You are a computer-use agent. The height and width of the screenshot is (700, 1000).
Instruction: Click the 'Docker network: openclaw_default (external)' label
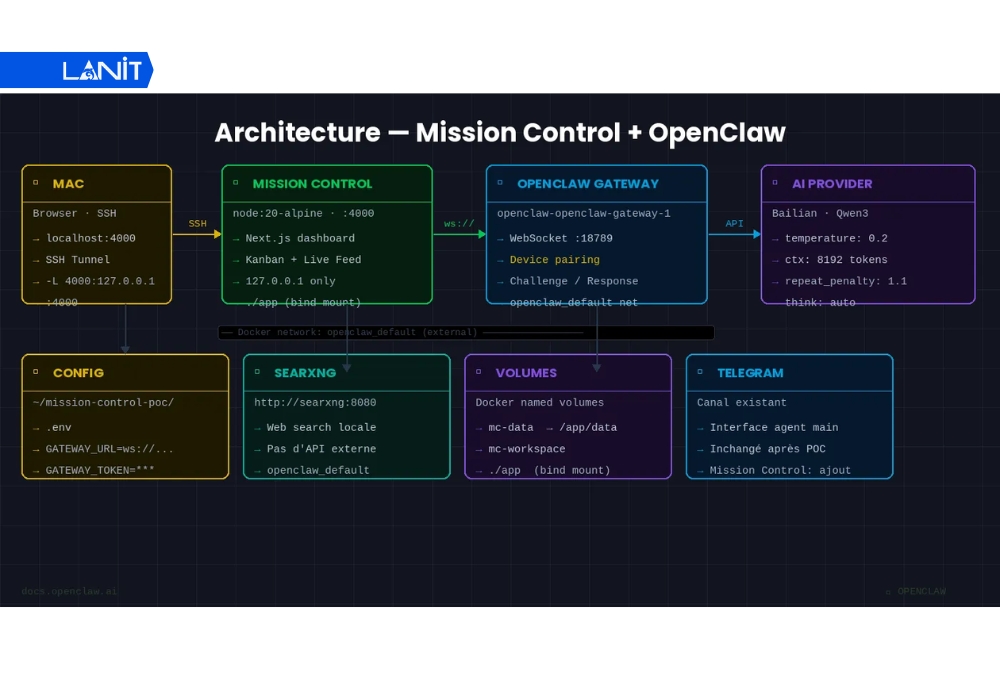click(x=357, y=332)
